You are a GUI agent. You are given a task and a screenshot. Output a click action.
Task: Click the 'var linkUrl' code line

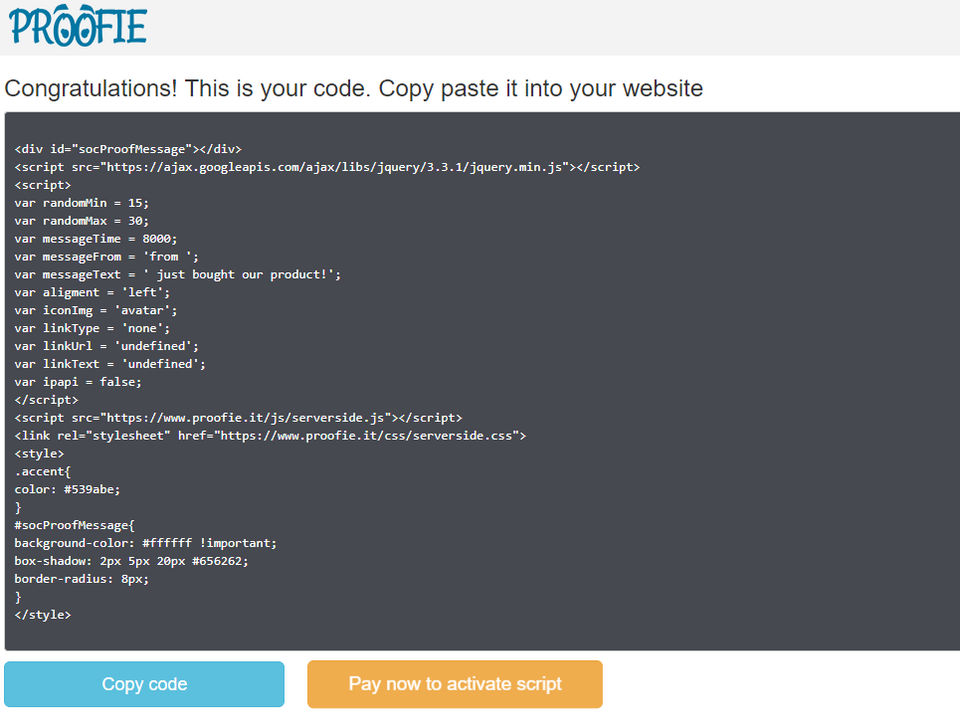coord(107,346)
